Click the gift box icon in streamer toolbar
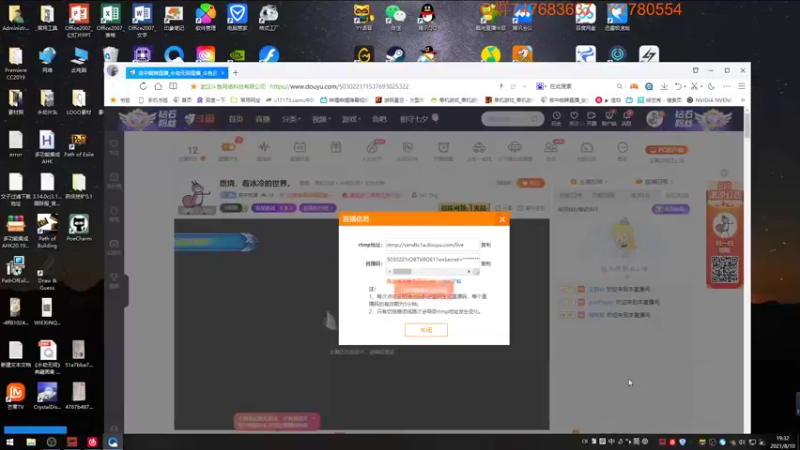The height and width of the screenshot is (450, 800). pyautogui.click(x=336, y=147)
